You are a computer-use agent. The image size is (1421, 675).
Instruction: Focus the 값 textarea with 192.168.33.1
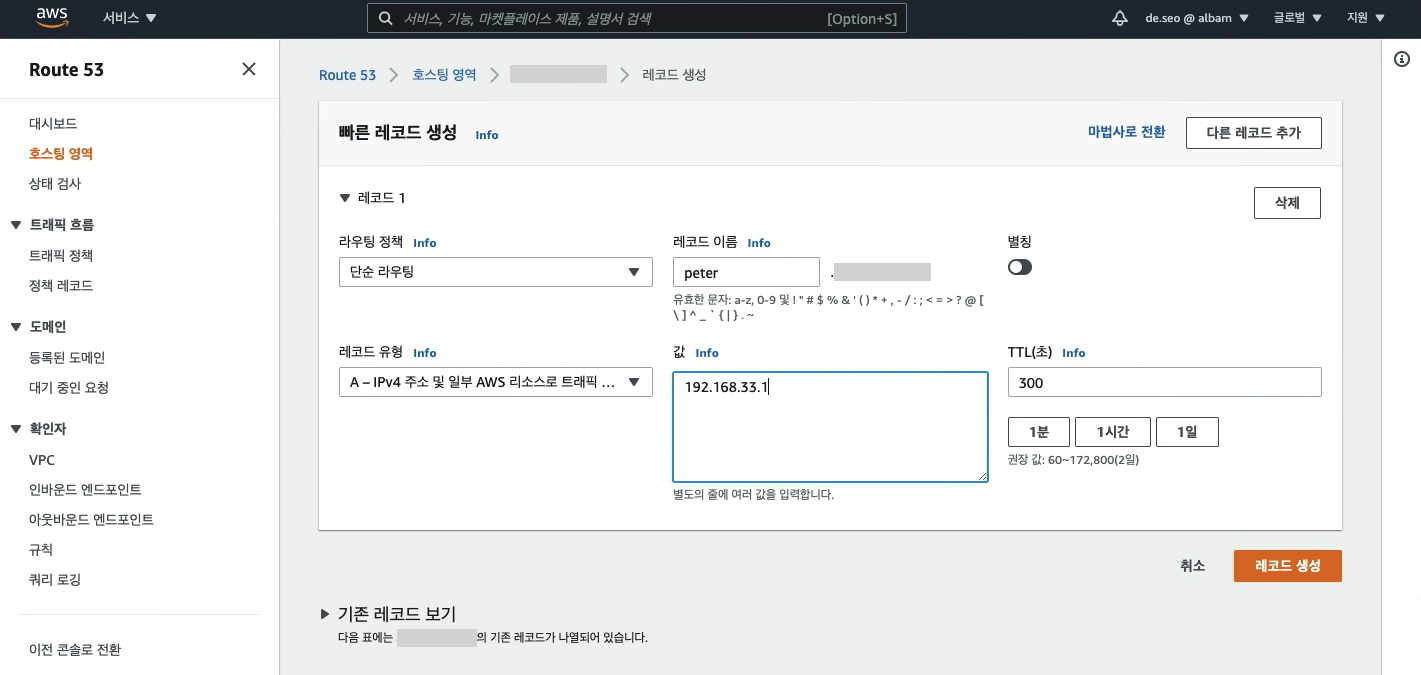(830, 427)
